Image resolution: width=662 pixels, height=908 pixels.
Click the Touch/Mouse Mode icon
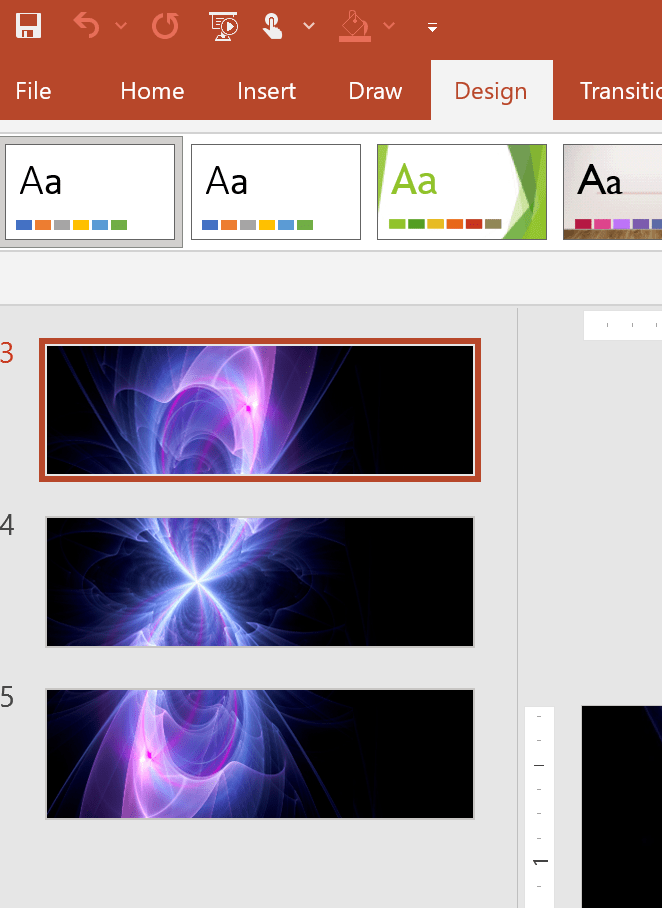[x=273, y=26]
